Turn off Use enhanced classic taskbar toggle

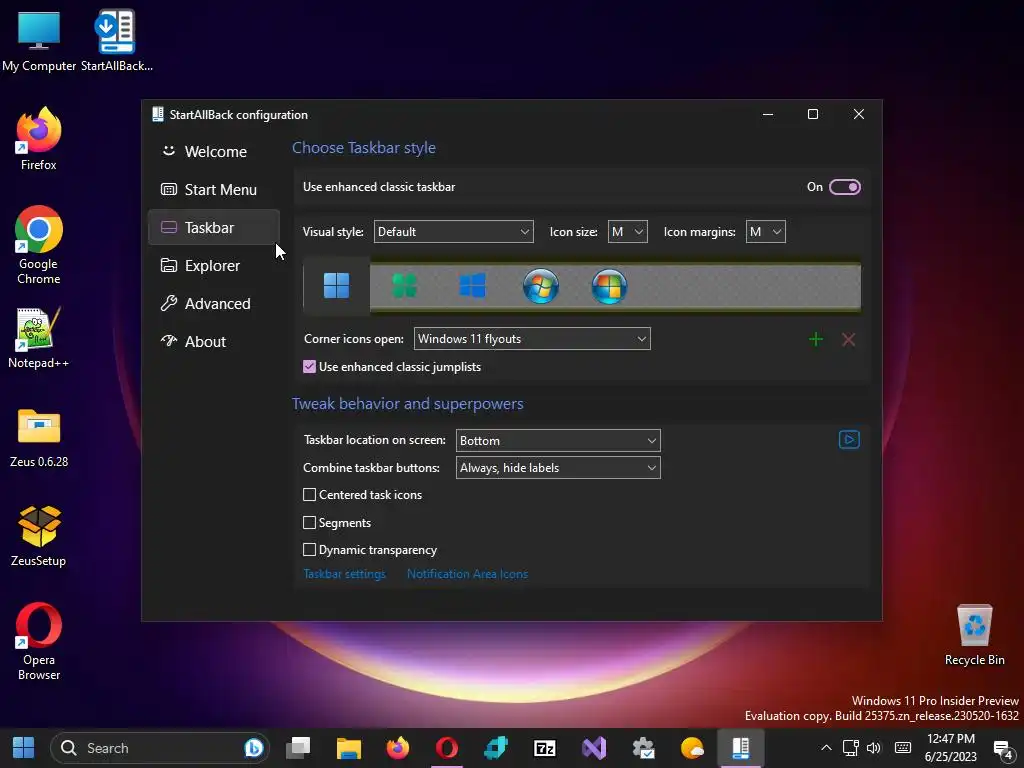click(844, 187)
